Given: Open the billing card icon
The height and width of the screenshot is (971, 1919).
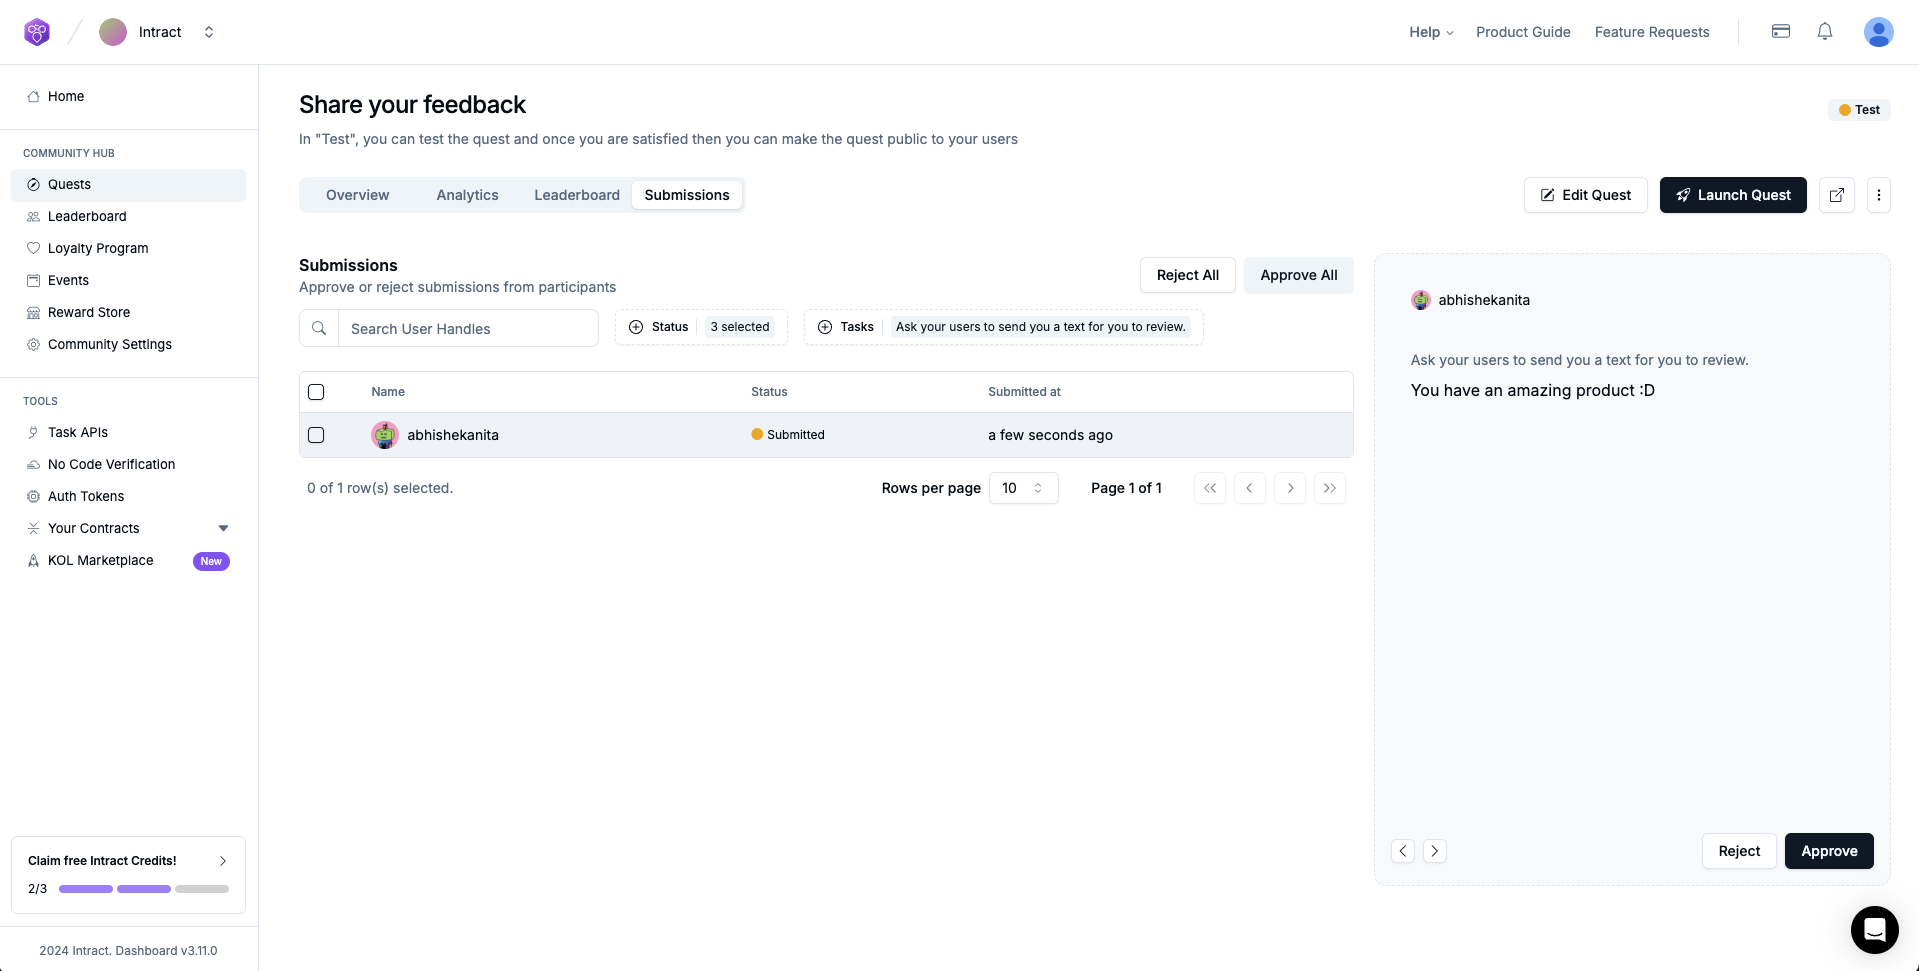Looking at the screenshot, I should [x=1780, y=32].
